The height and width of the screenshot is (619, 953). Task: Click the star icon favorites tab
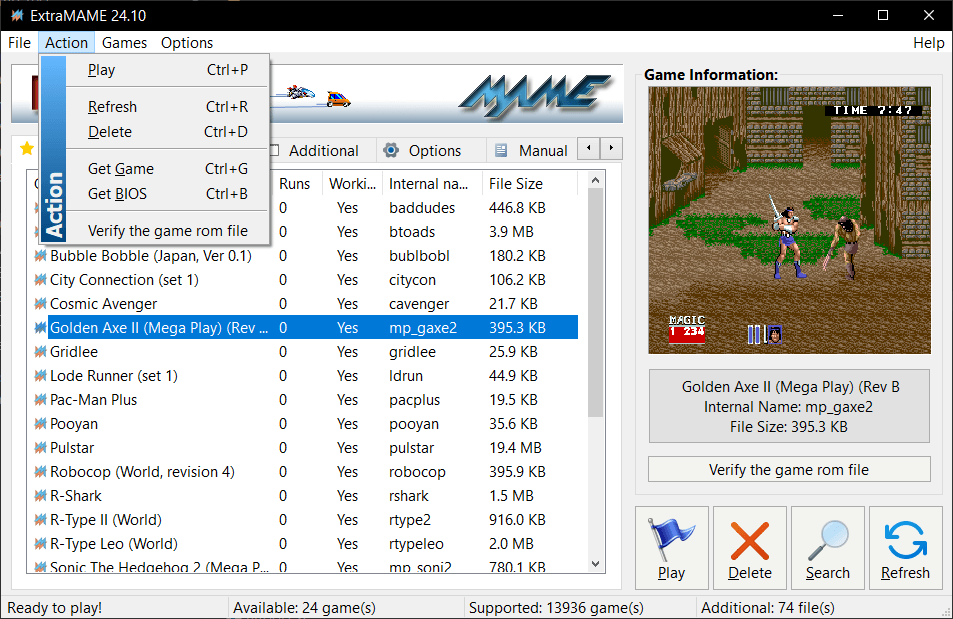pos(27,149)
